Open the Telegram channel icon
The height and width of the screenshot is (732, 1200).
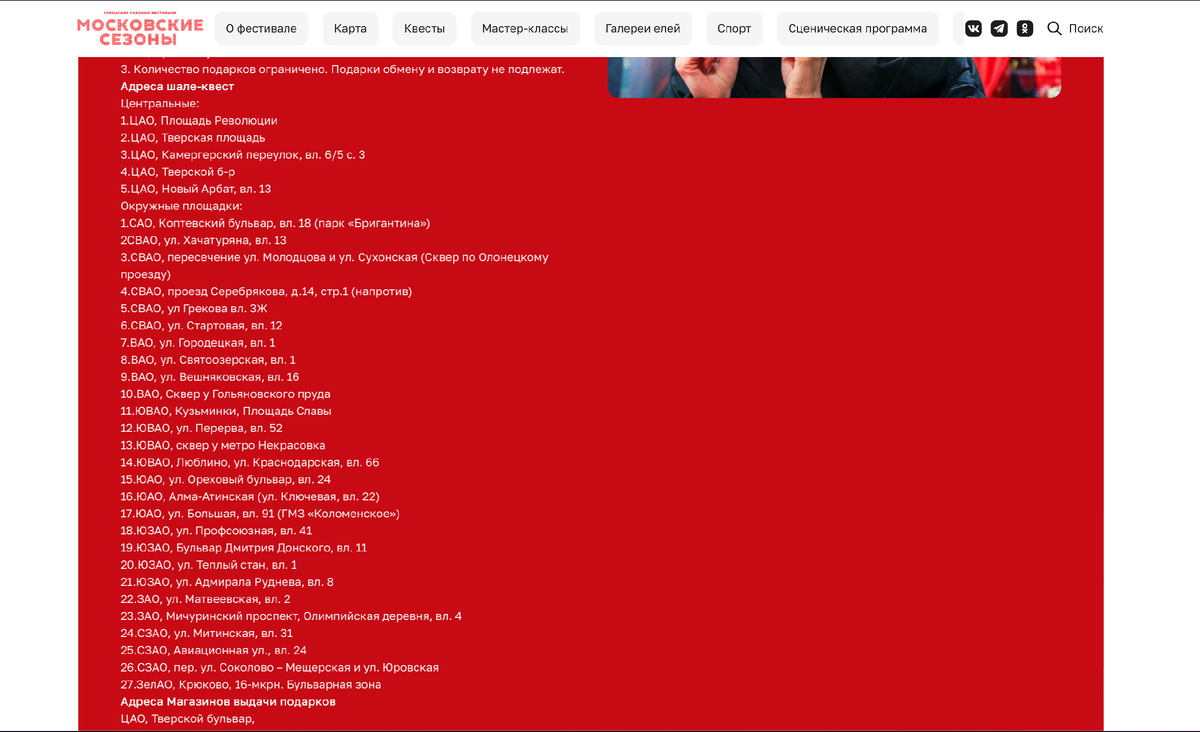[x=999, y=29]
